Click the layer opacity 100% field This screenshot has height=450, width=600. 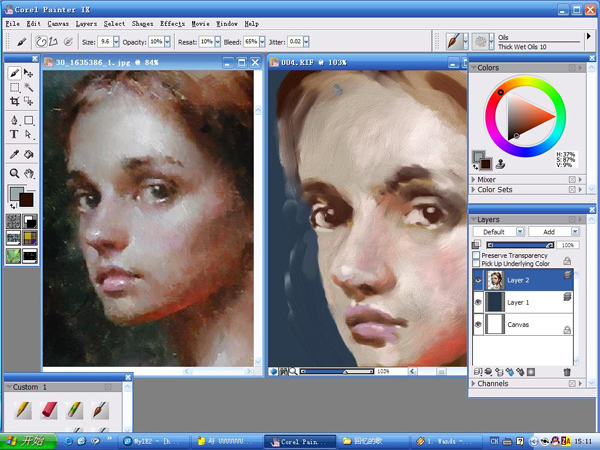click(567, 245)
